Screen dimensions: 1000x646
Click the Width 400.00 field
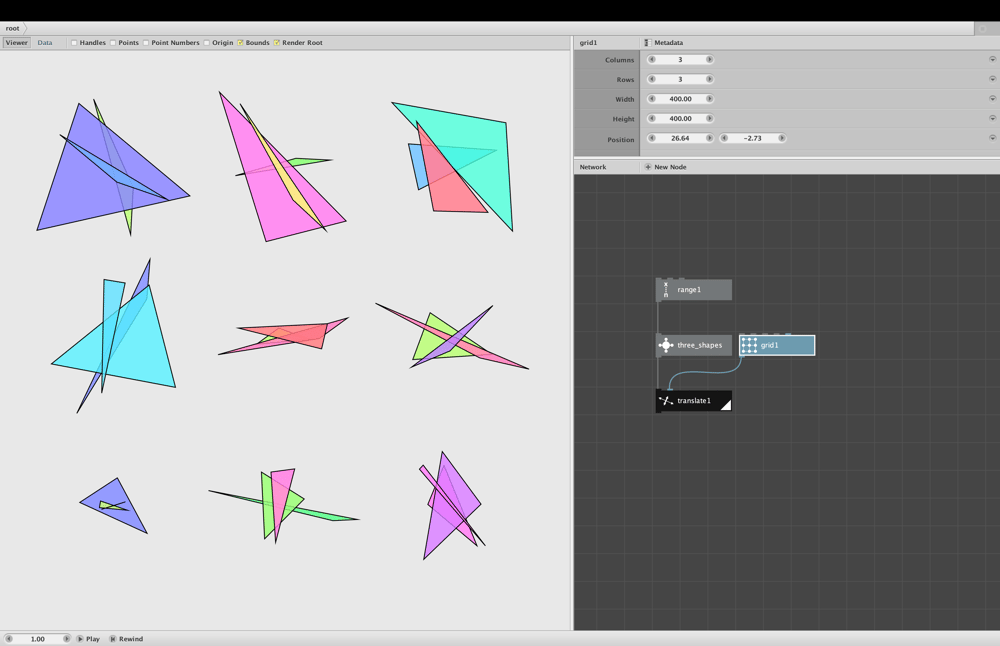(680, 99)
